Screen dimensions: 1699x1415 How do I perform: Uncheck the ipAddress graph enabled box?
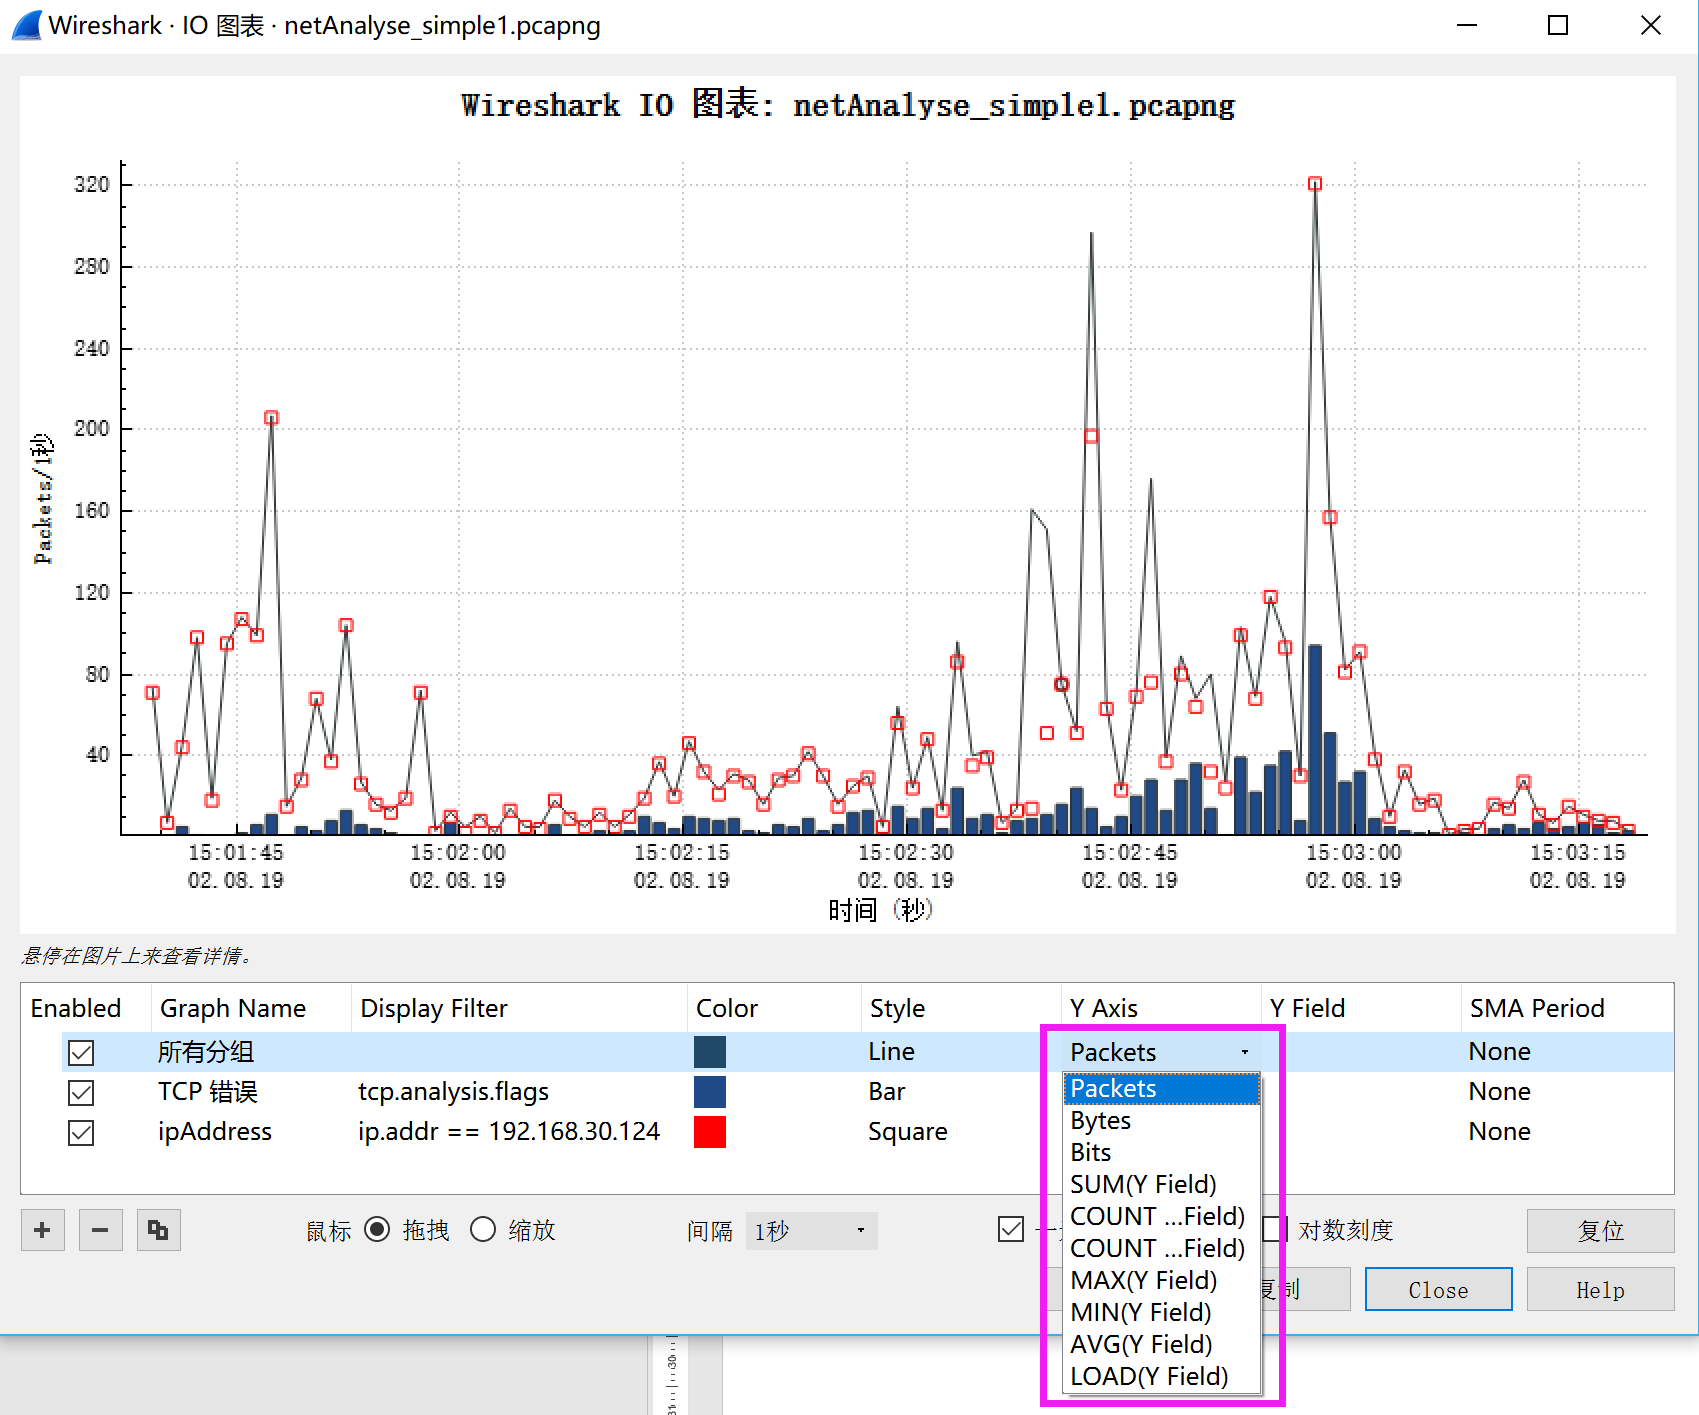[x=81, y=1132]
